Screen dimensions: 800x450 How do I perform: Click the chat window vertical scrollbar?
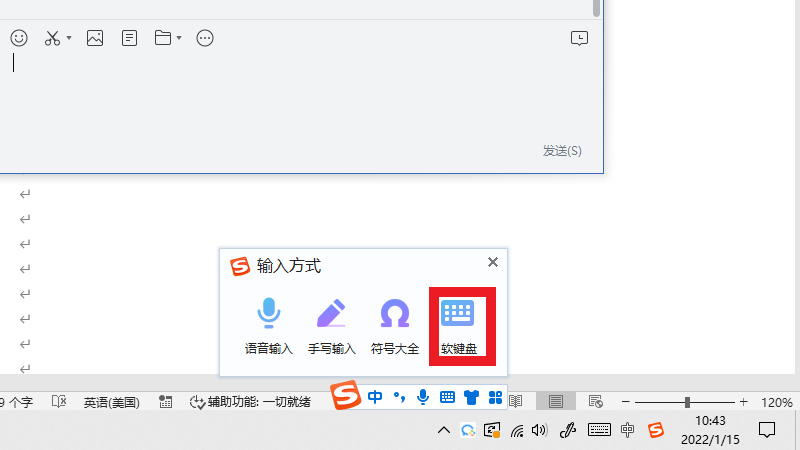pos(596,9)
